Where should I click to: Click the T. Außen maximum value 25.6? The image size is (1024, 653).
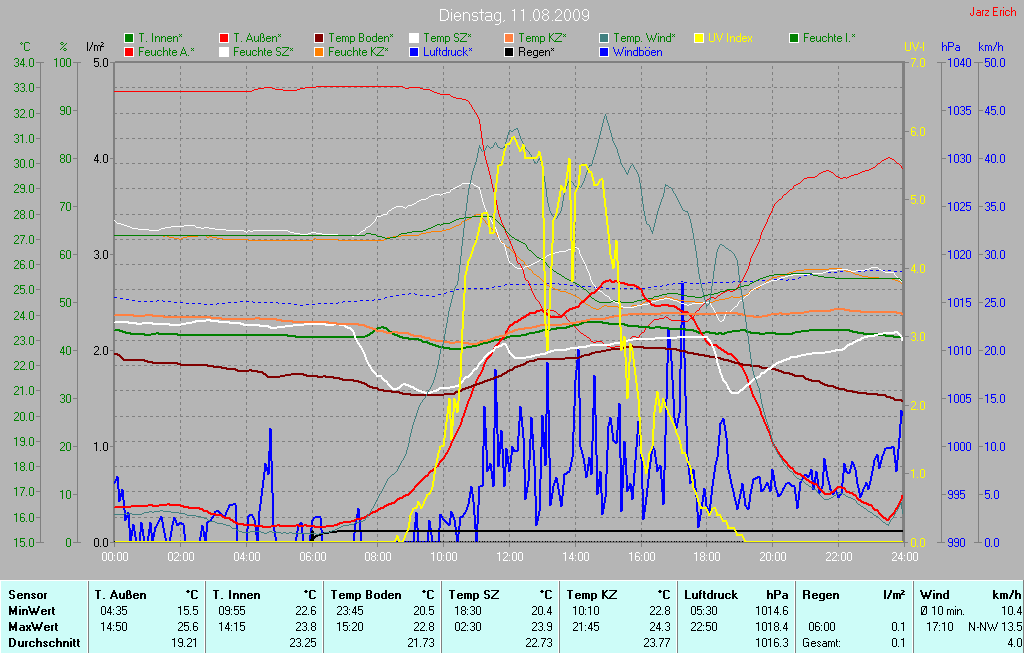188,627
